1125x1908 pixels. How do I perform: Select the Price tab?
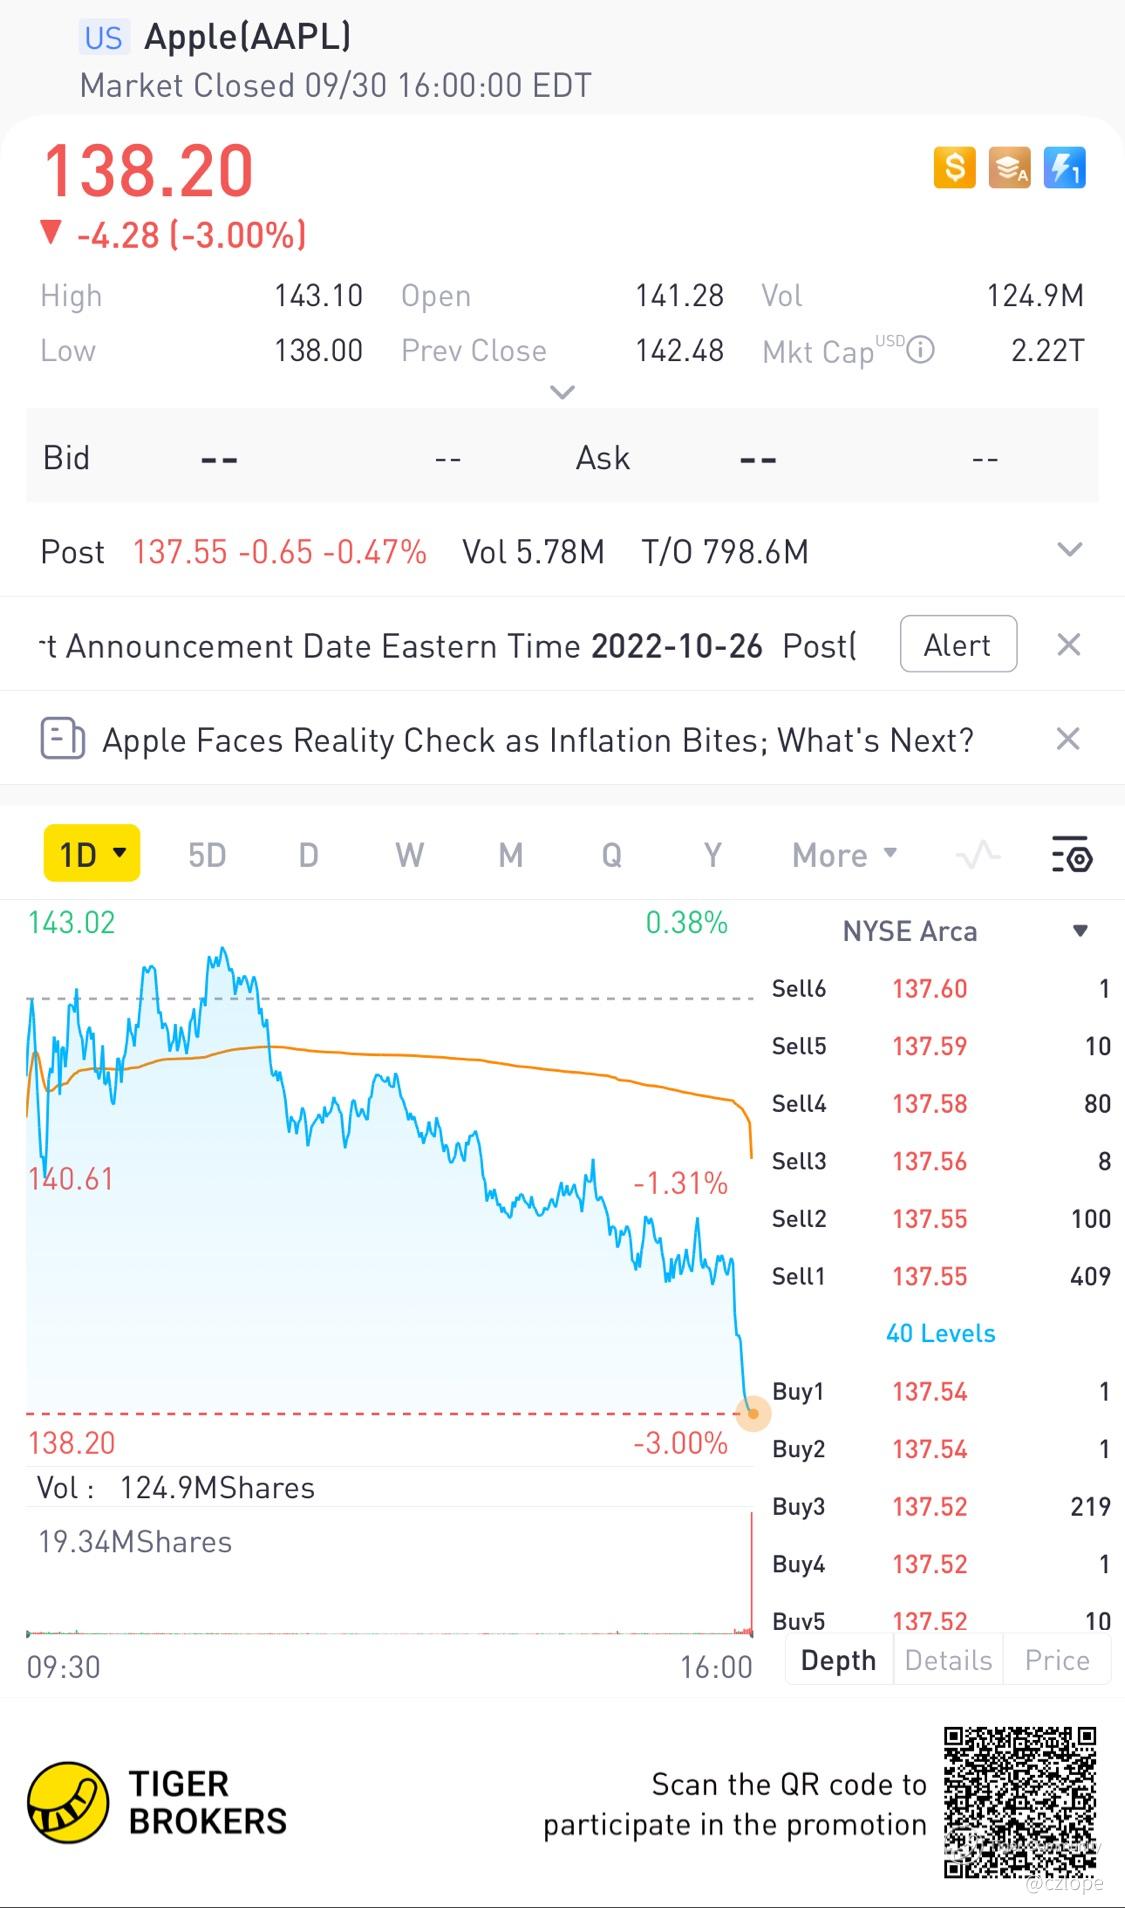(x=1057, y=1661)
